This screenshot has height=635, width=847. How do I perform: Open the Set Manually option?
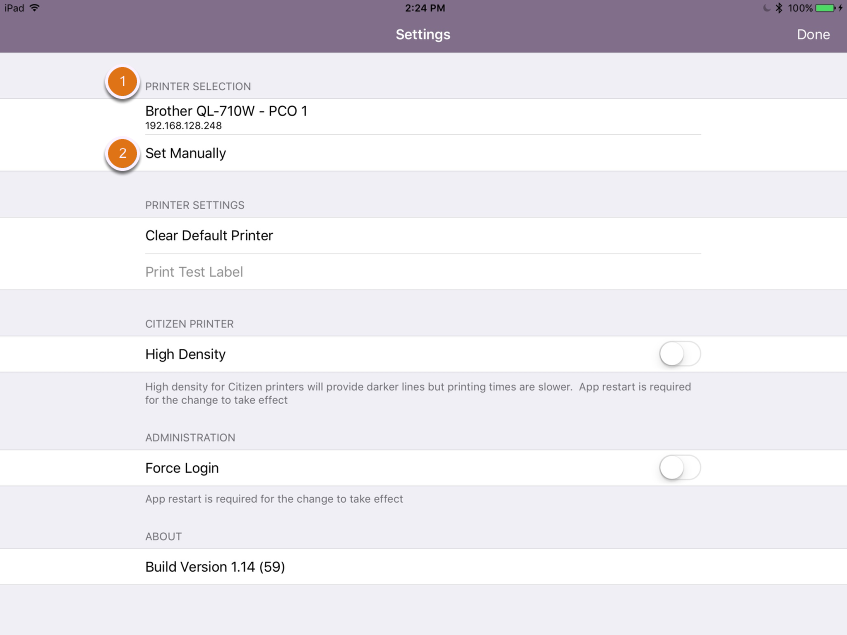click(x=424, y=153)
